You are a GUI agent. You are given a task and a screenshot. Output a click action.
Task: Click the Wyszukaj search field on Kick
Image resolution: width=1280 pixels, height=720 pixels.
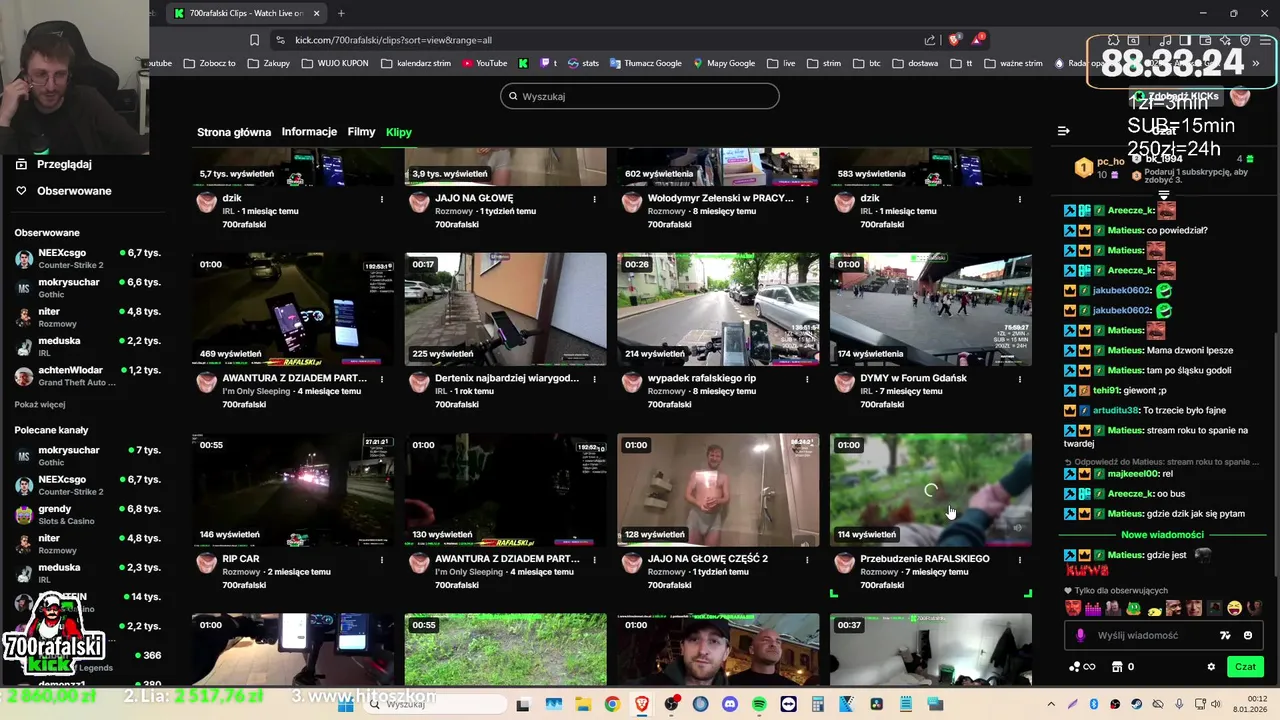pyautogui.click(x=640, y=96)
